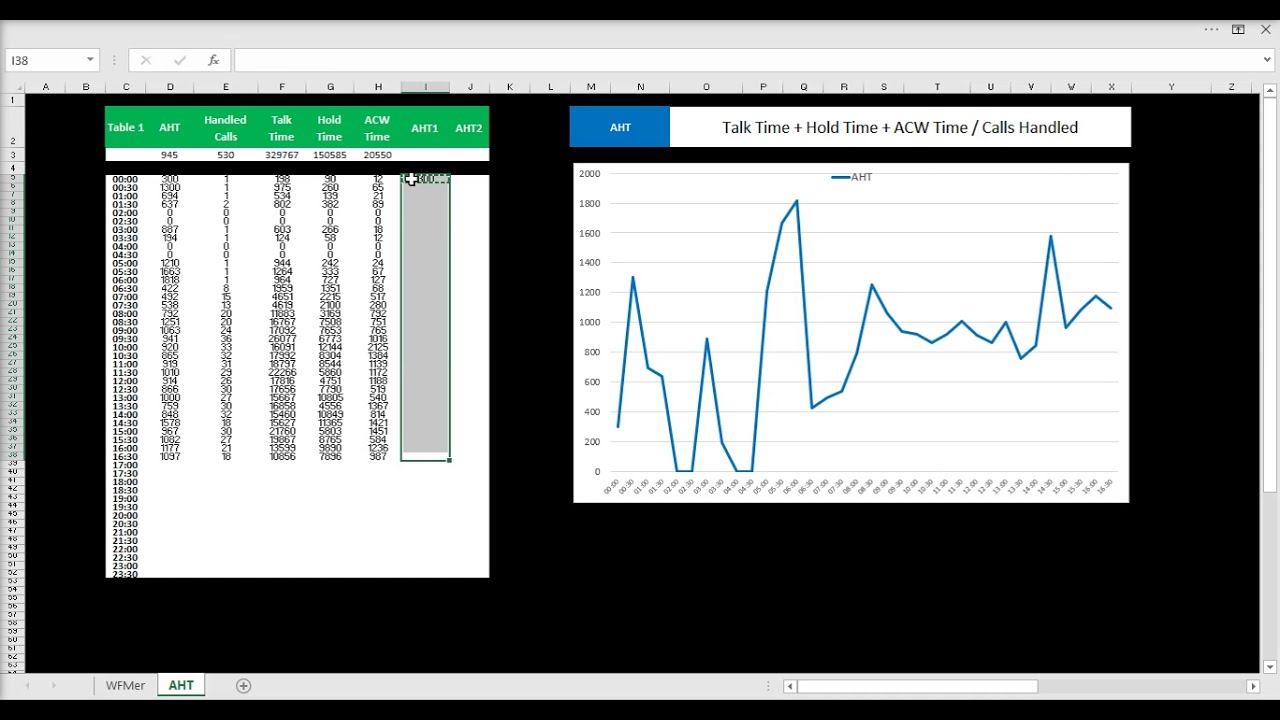Click the vertical scrollbar up arrow
The image size is (1280, 720).
(x=1270, y=91)
